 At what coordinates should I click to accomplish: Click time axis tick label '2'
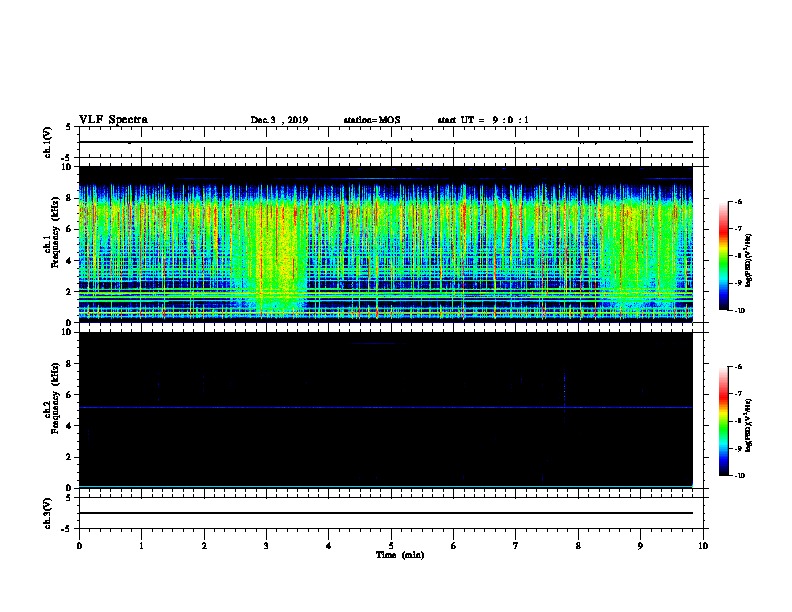(x=204, y=546)
